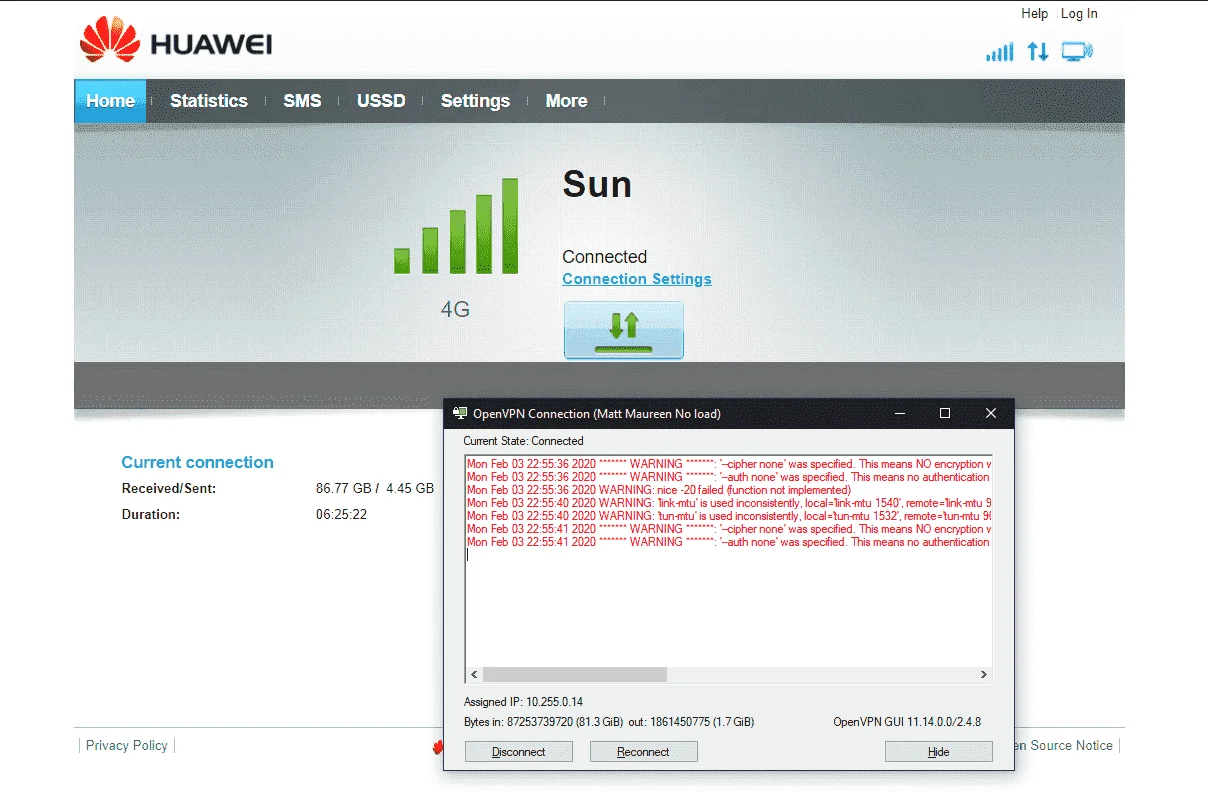This screenshot has width=1208, height=801.
Task: Click the 'Duration:' label
Action: [151, 515]
